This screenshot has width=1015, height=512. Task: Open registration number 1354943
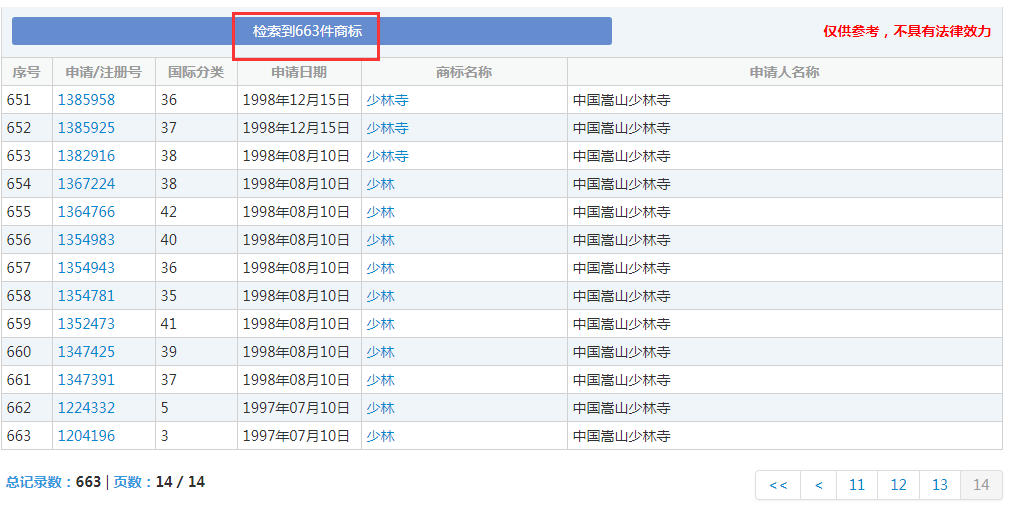[86, 267]
